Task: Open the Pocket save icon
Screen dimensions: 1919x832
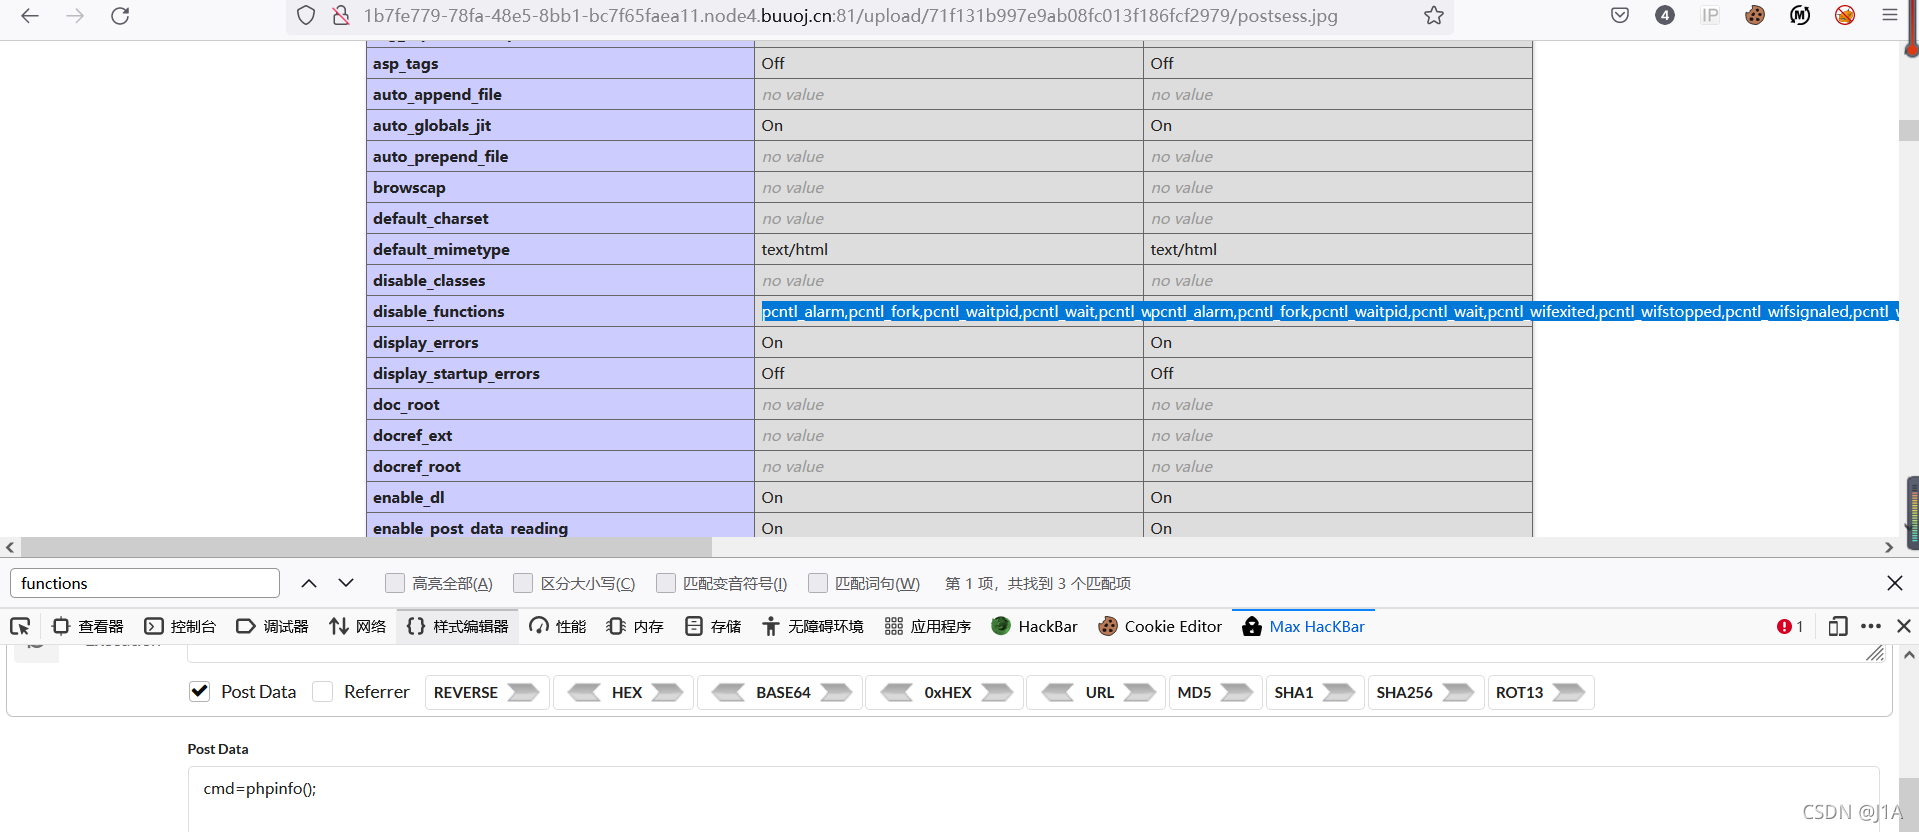Action: click(x=1620, y=15)
